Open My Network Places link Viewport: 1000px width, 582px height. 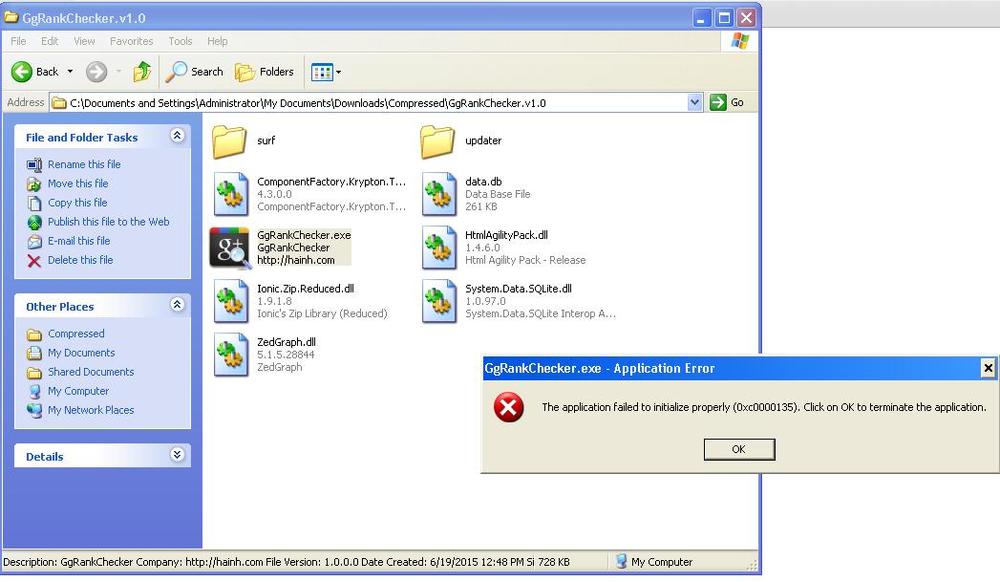[x=91, y=410]
